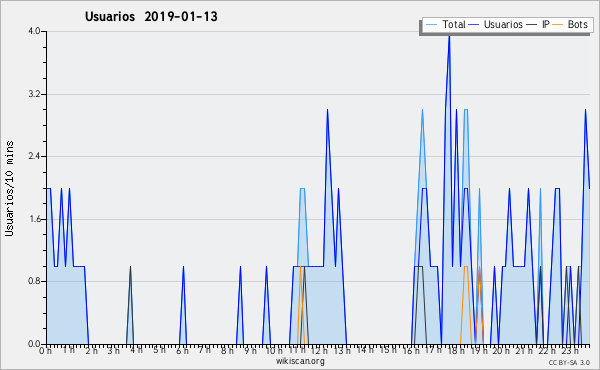Click the dark blue Usuarios legend line
This screenshot has height=370, width=600.
474,25
